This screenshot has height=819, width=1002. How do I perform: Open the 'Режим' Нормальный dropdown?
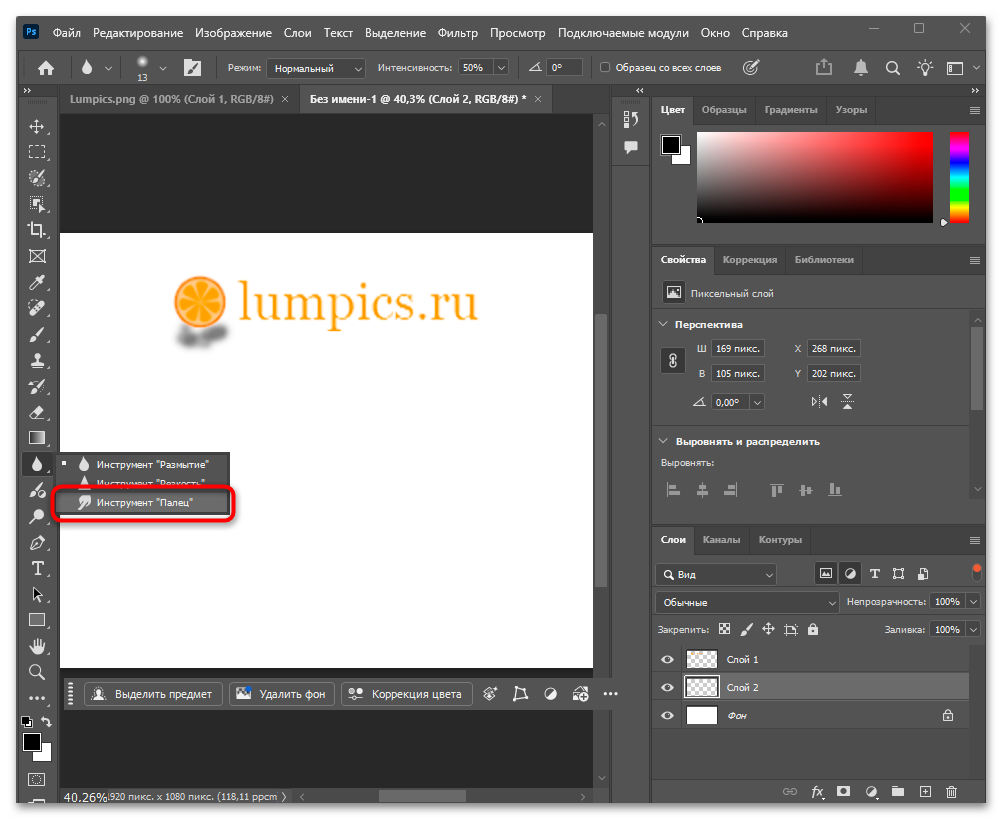point(316,68)
